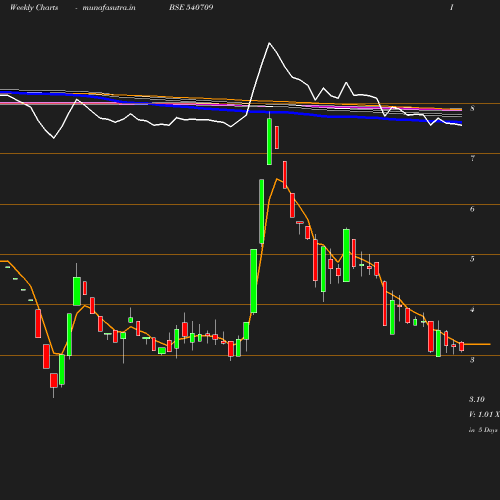Click the munafasutra.in label
Image resolution: width=500 pixels, height=500 pixels.
click(x=109, y=7)
